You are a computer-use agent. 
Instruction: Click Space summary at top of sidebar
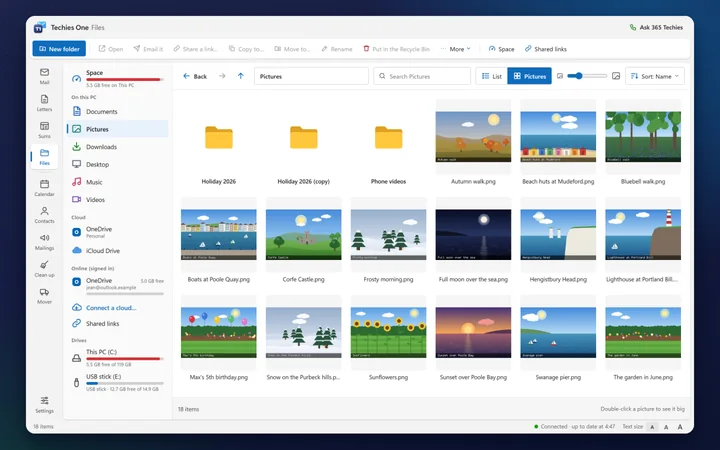[x=118, y=79]
